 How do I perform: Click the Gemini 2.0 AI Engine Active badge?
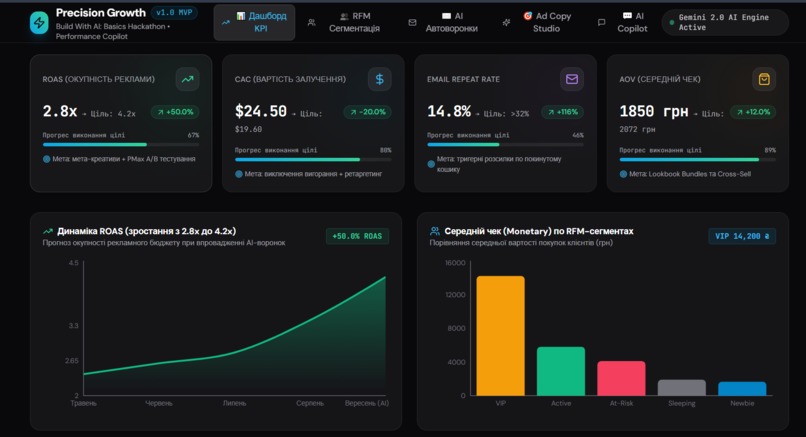point(725,22)
